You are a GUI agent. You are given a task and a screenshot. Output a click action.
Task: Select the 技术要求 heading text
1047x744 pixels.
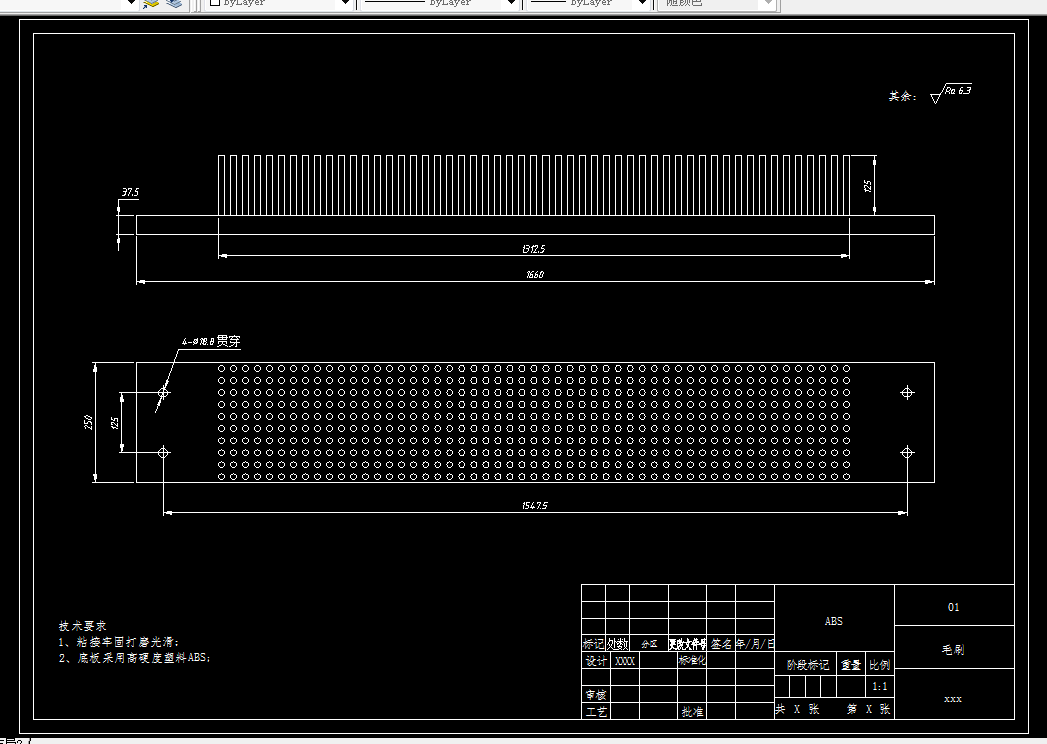pyautogui.click(x=82, y=626)
